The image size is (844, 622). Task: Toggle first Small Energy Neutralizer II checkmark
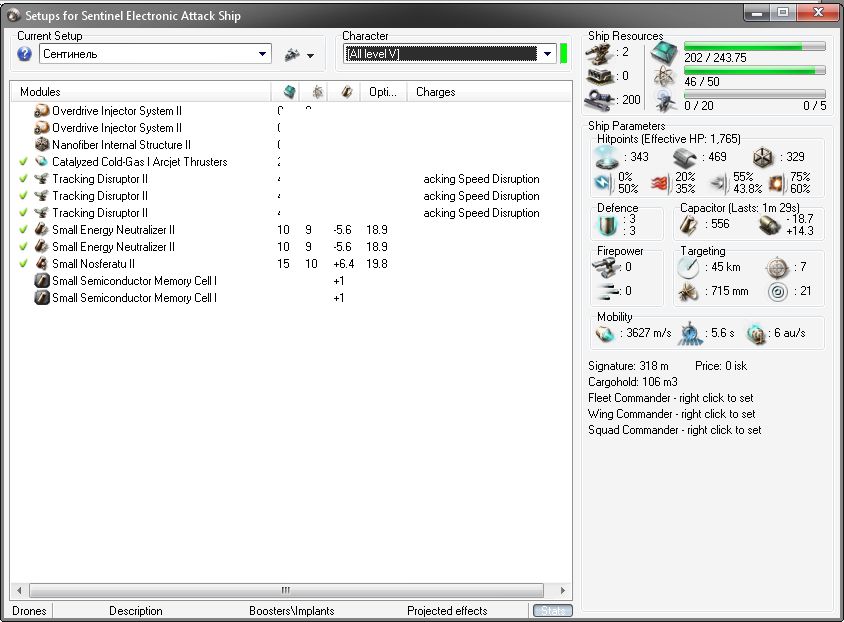(x=23, y=230)
